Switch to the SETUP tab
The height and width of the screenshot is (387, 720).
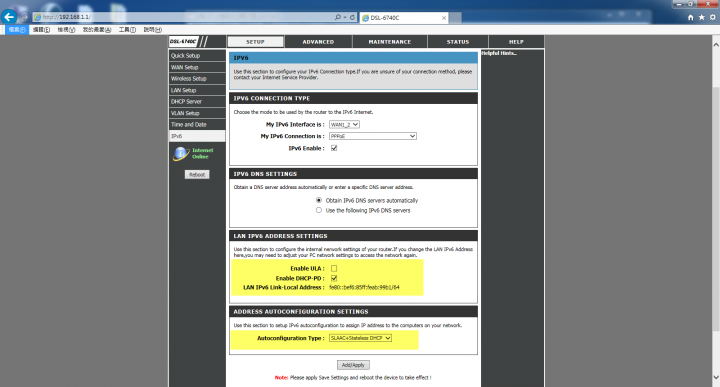[x=255, y=42]
